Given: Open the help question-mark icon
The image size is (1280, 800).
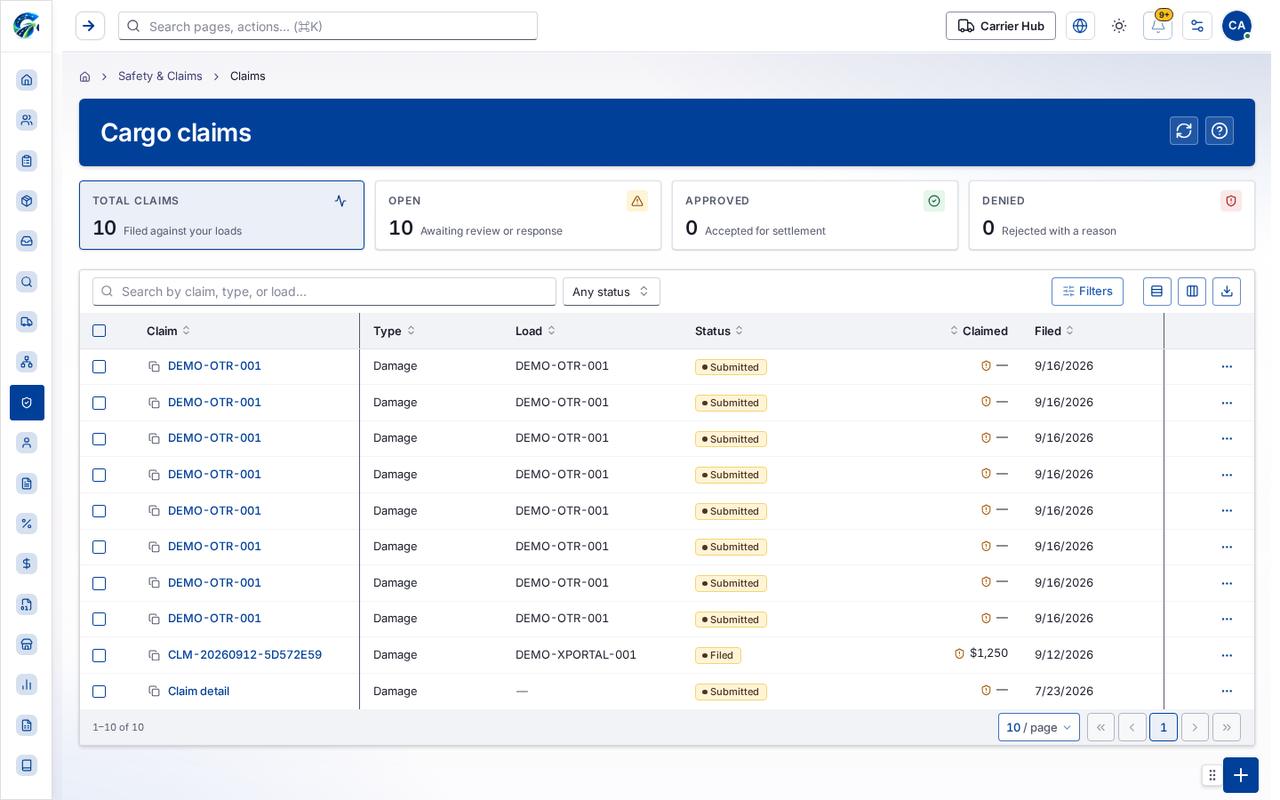Looking at the screenshot, I should tap(1220, 131).
